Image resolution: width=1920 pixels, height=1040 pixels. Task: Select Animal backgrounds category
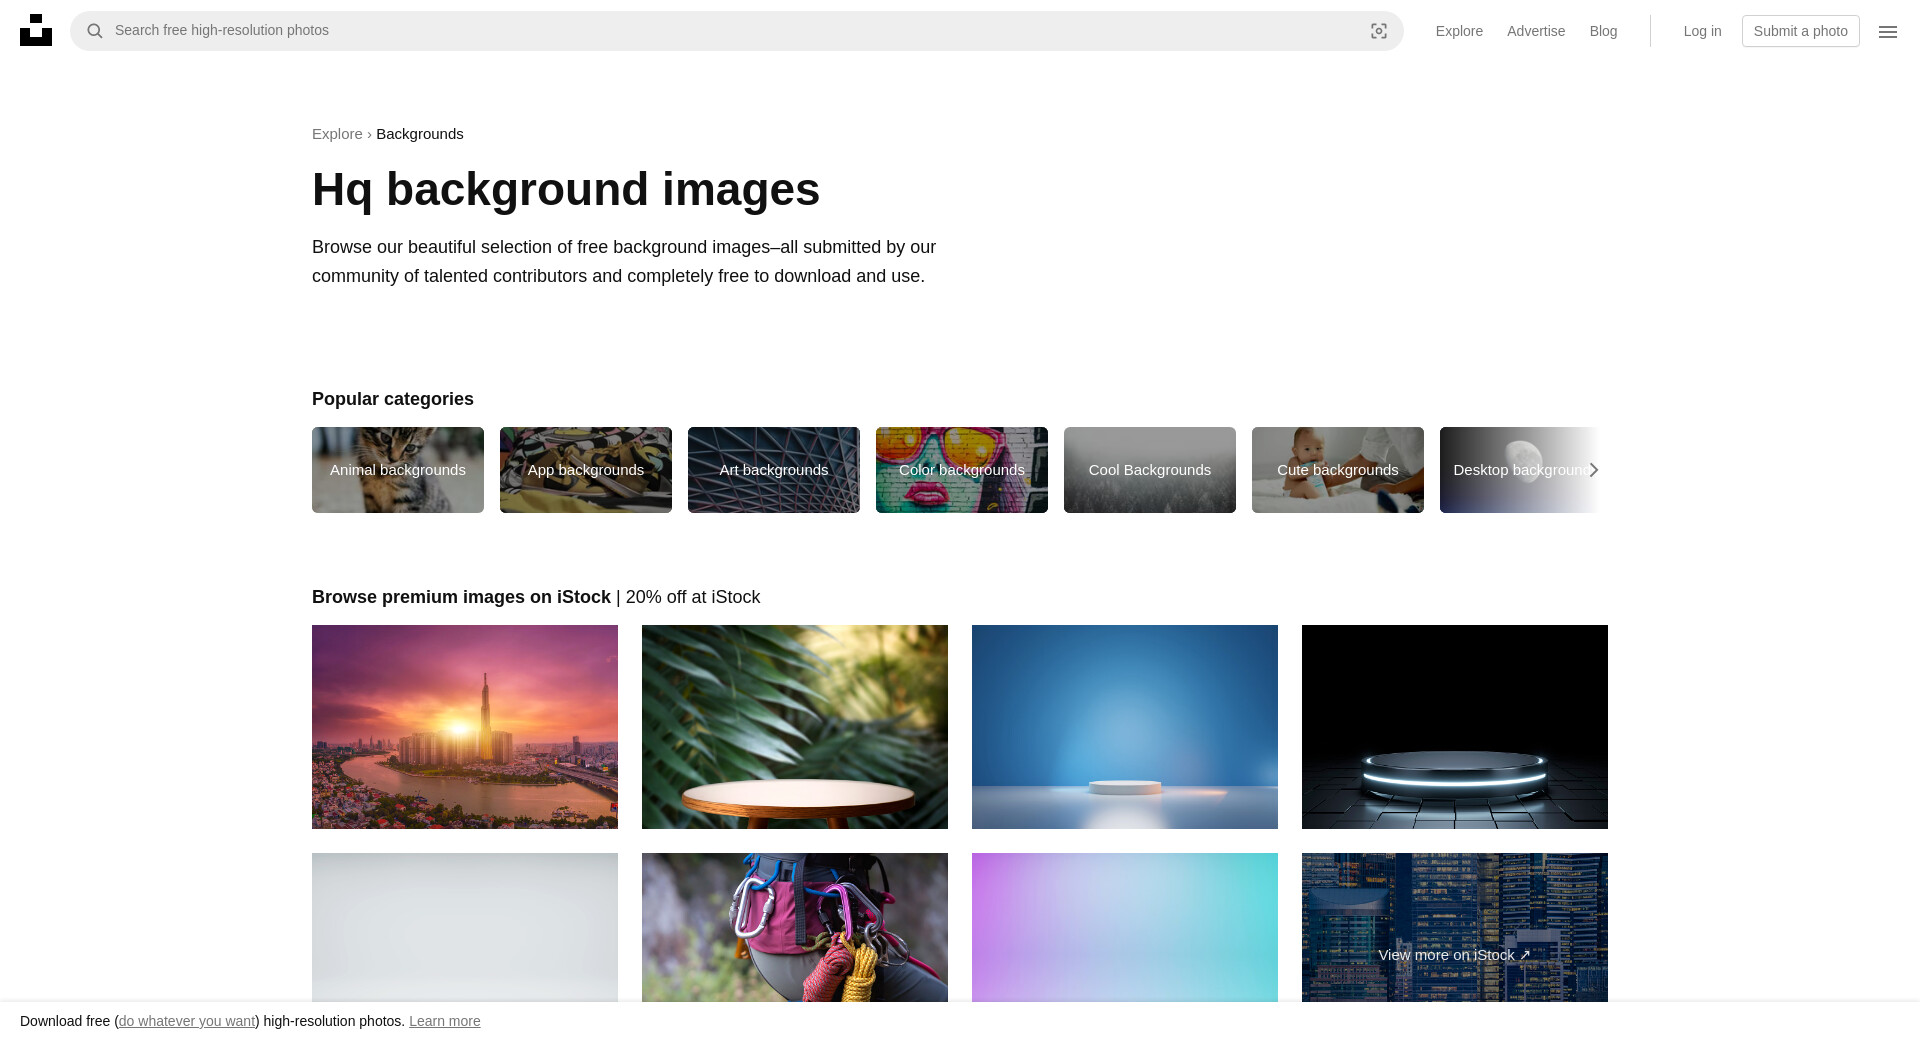click(x=398, y=470)
